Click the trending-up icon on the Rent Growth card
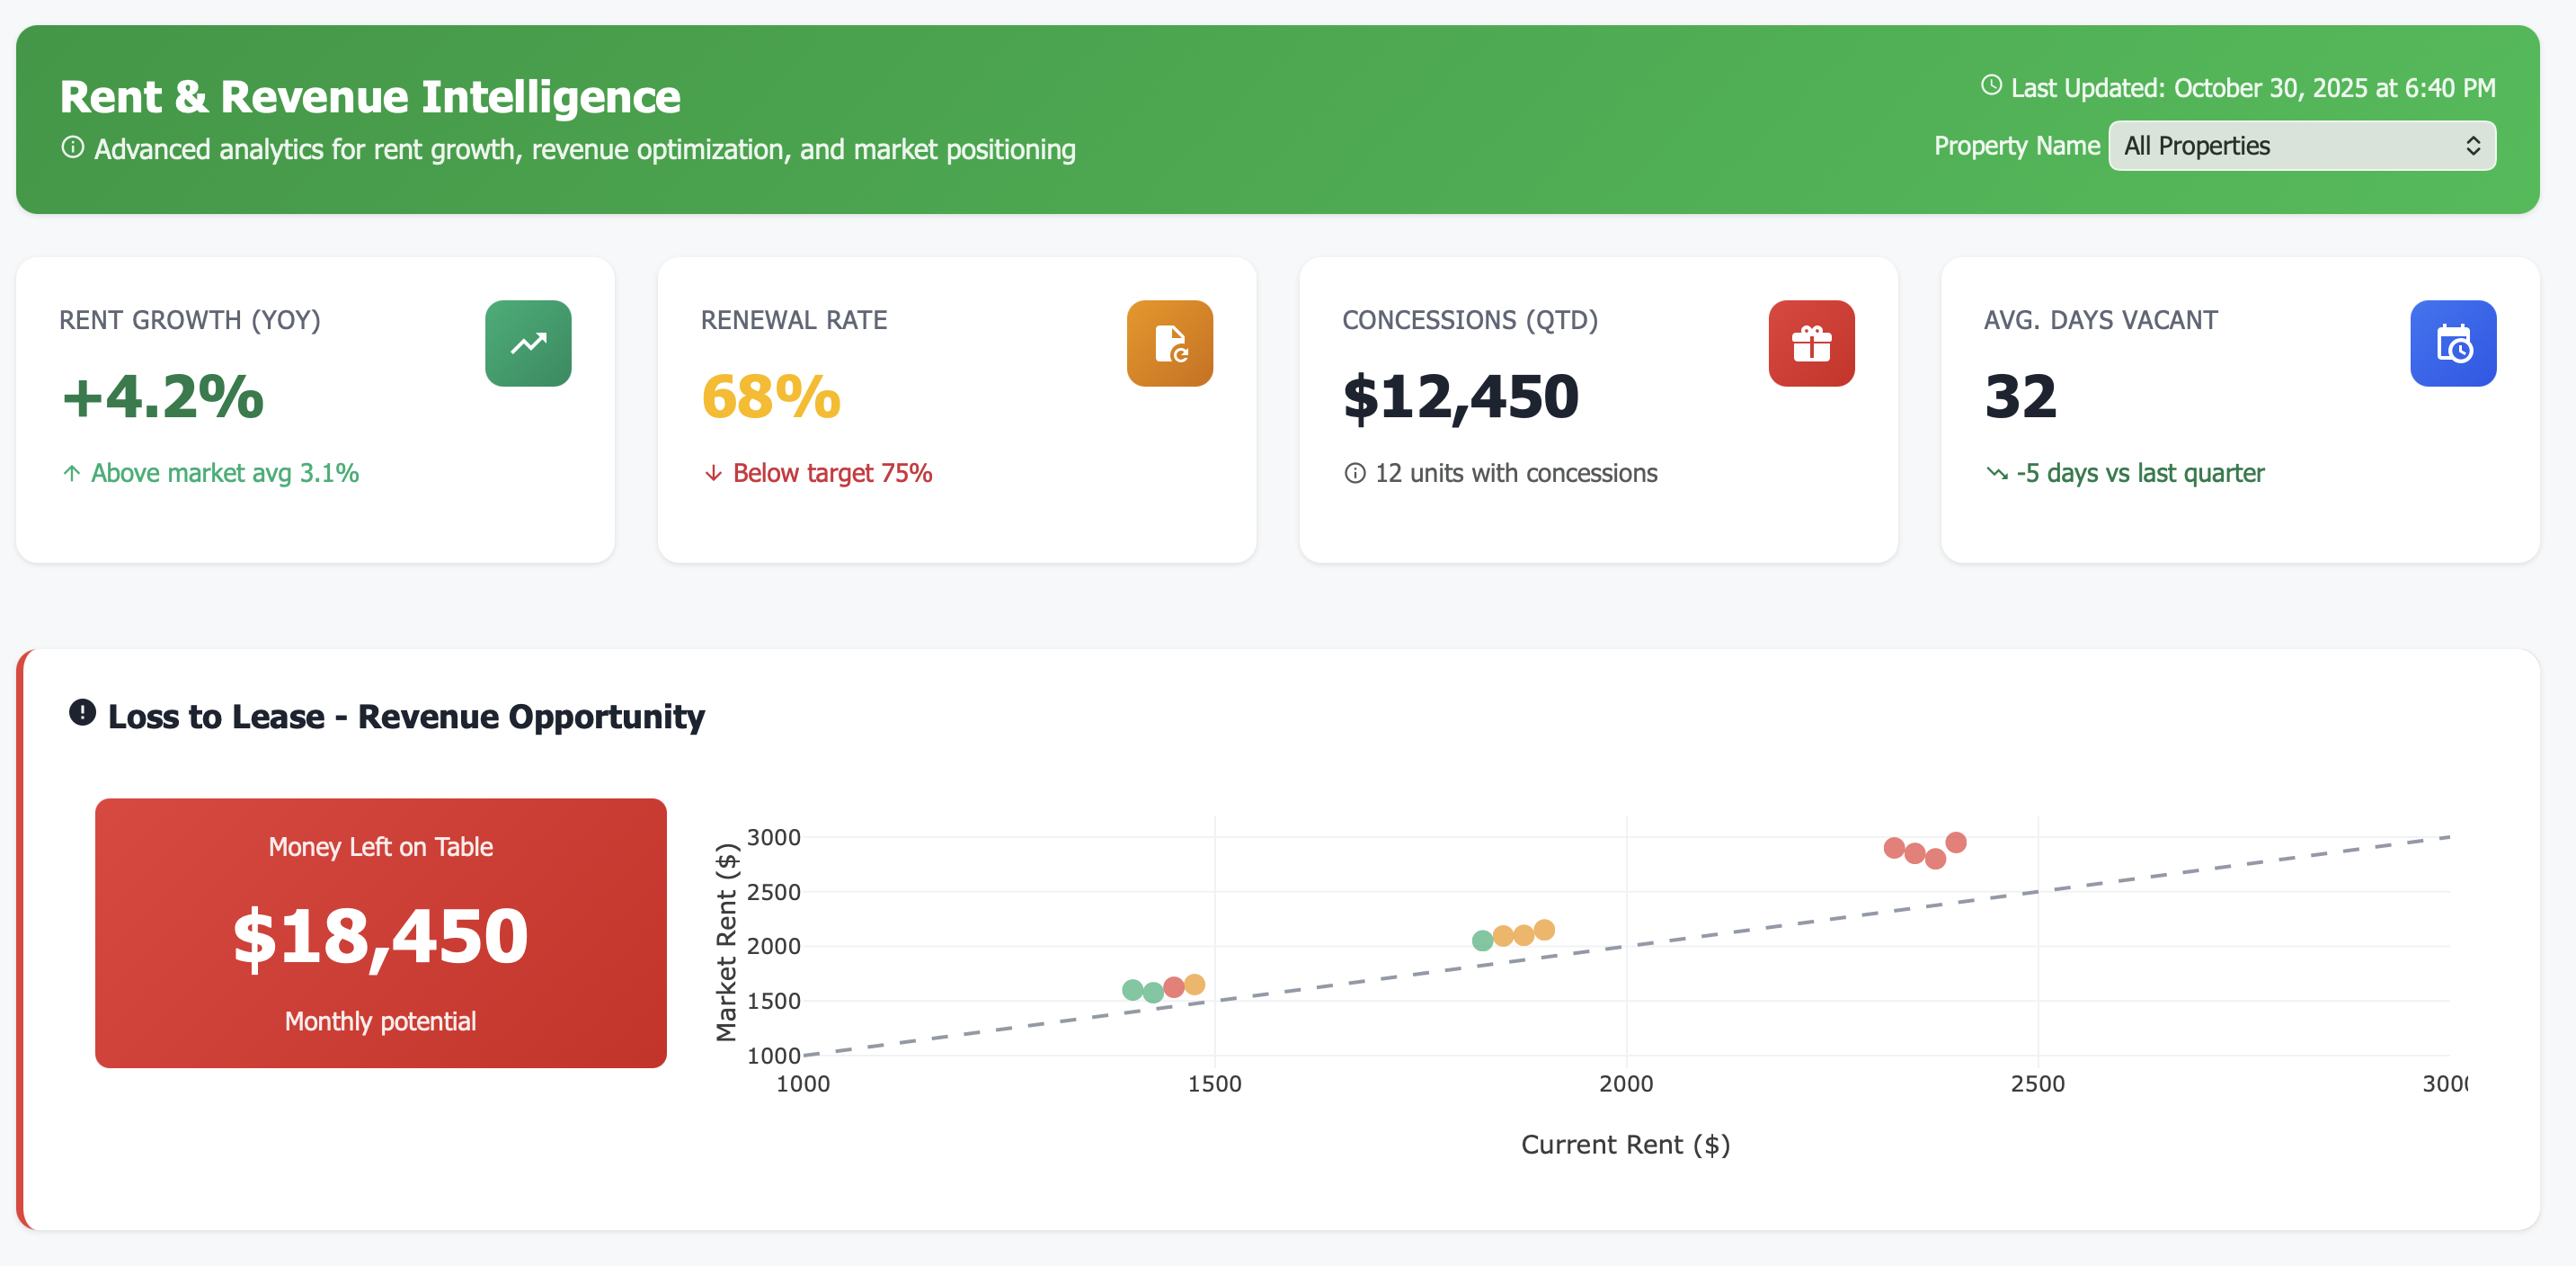Viewport: 2576px width, 1266px height. [528, 344]
